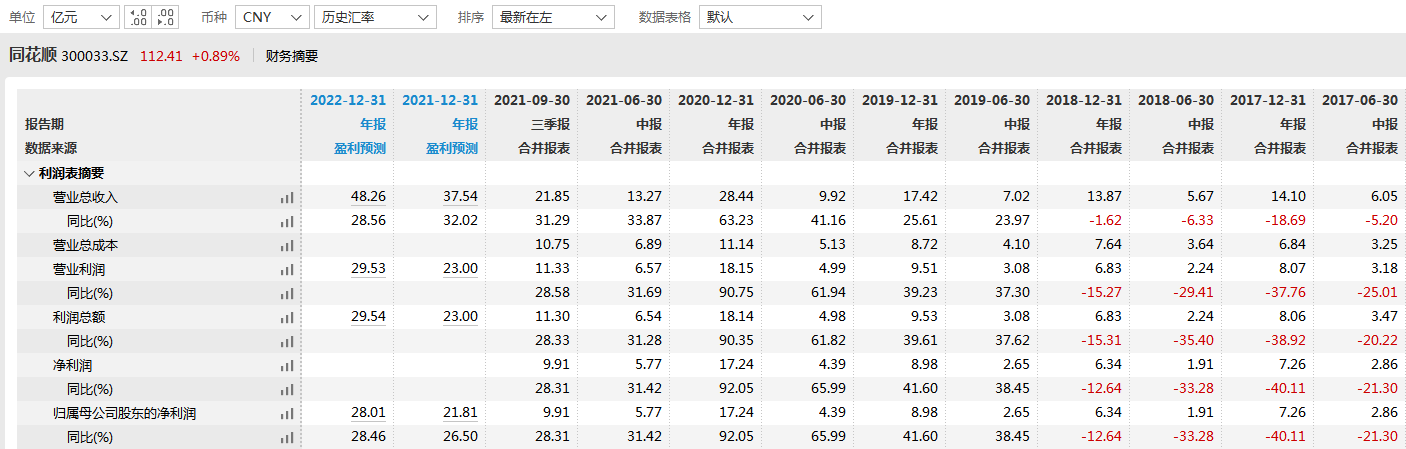This screenshot has width=1406, height=449.
Task: Click chart icon in 利润总额 row
Action: 288,318
